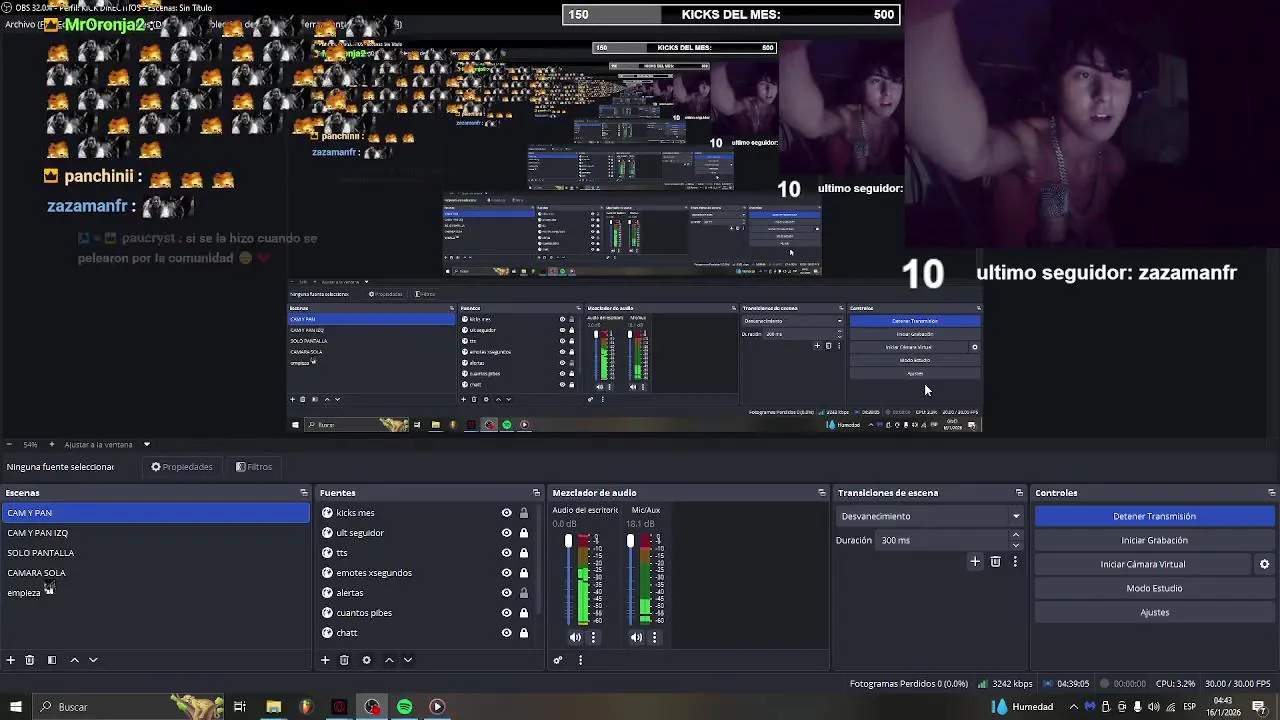Open Spotify from the taskbar
The height and width of the screenshot is (720, 1280).
404,707
